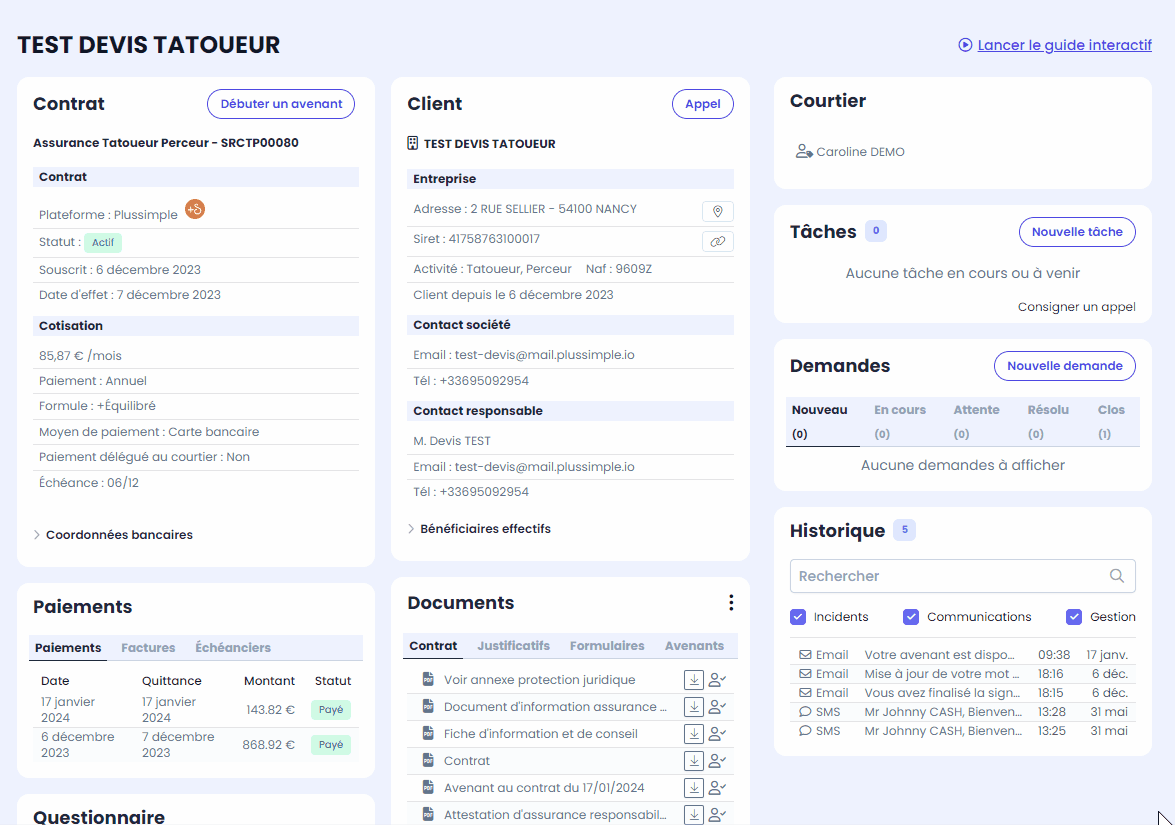This screenshot has width=1175, height=825.
Task: Uncheck the Incidents filter checkbox
Action: tap(797, 617)
